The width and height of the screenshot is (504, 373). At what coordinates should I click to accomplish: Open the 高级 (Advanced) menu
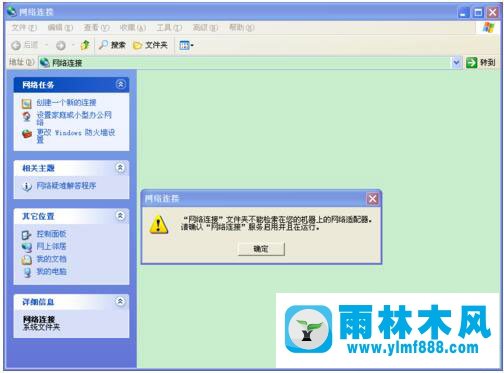click(205, 27)
